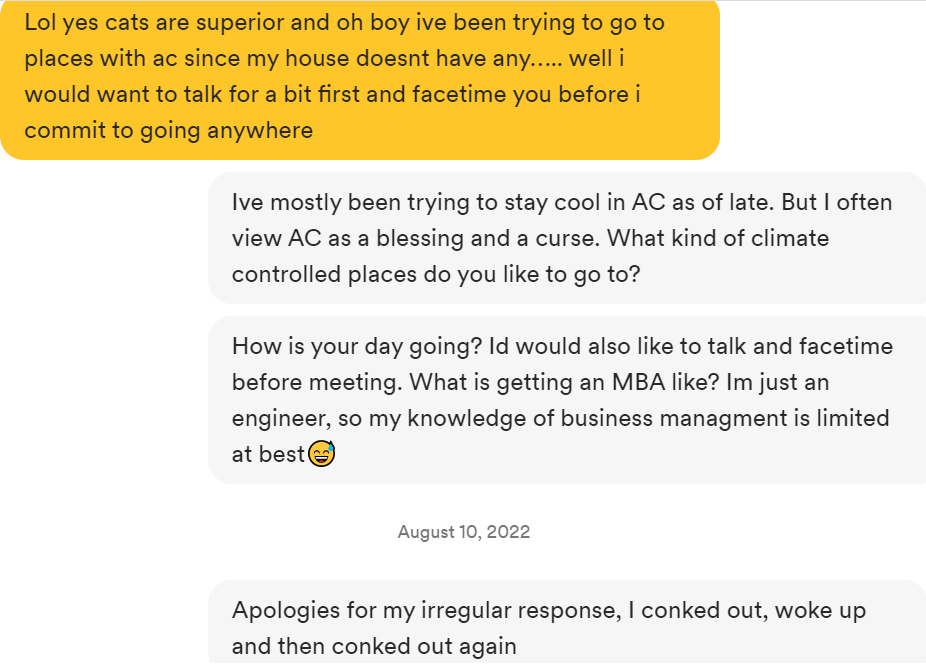Click the 'and then conked out again' line
The image size is (926, 666).
[374, 646]
